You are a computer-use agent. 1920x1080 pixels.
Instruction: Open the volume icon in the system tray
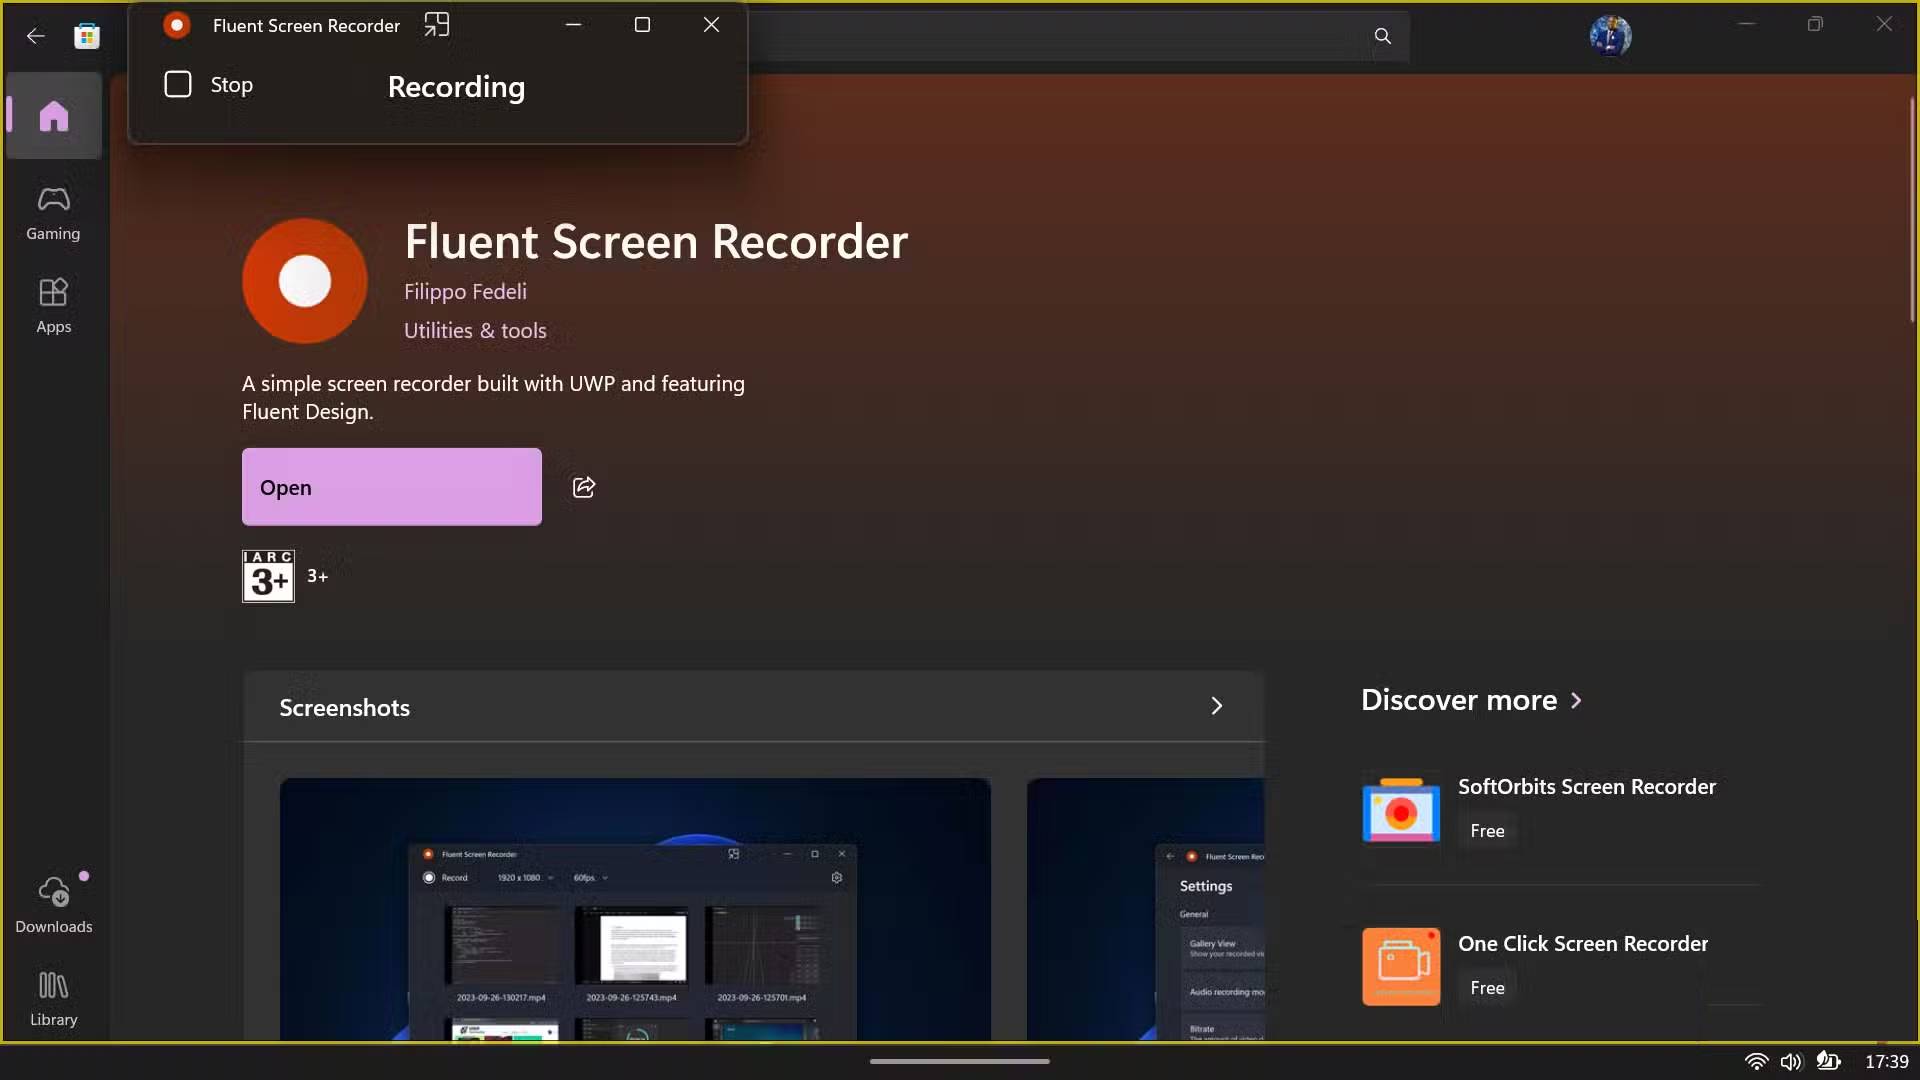tap(1791, 1062)
